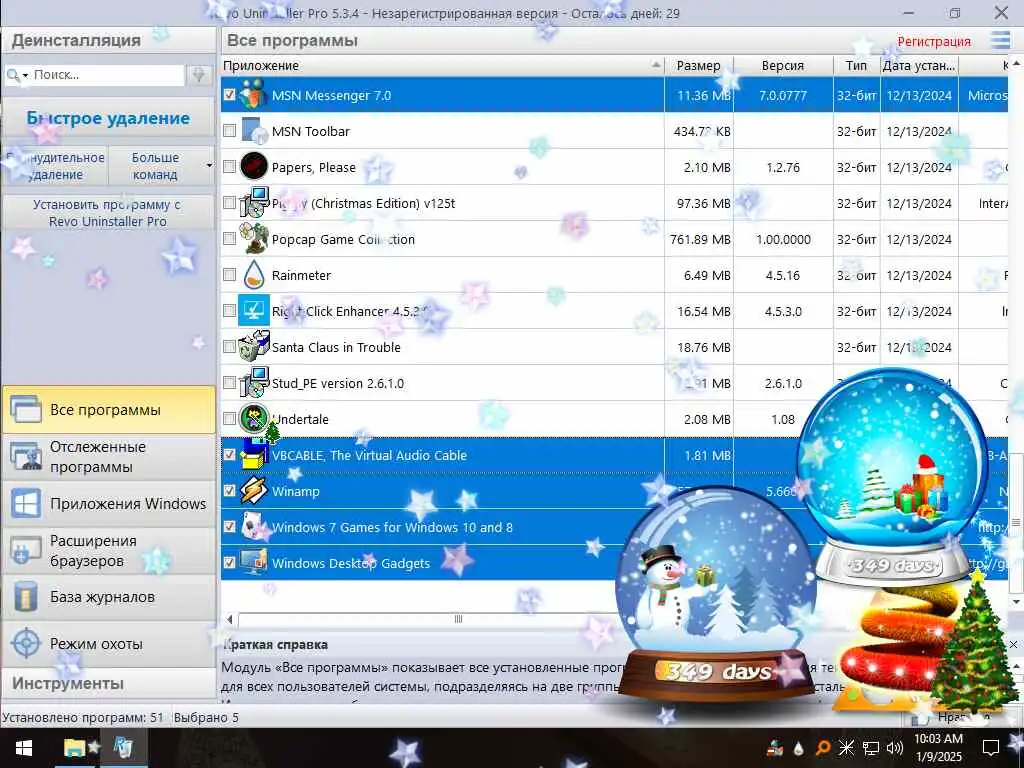The width and height of the screenshot is (1024, 768).
Task: Click the network tray icon
Action: point(871,748)
